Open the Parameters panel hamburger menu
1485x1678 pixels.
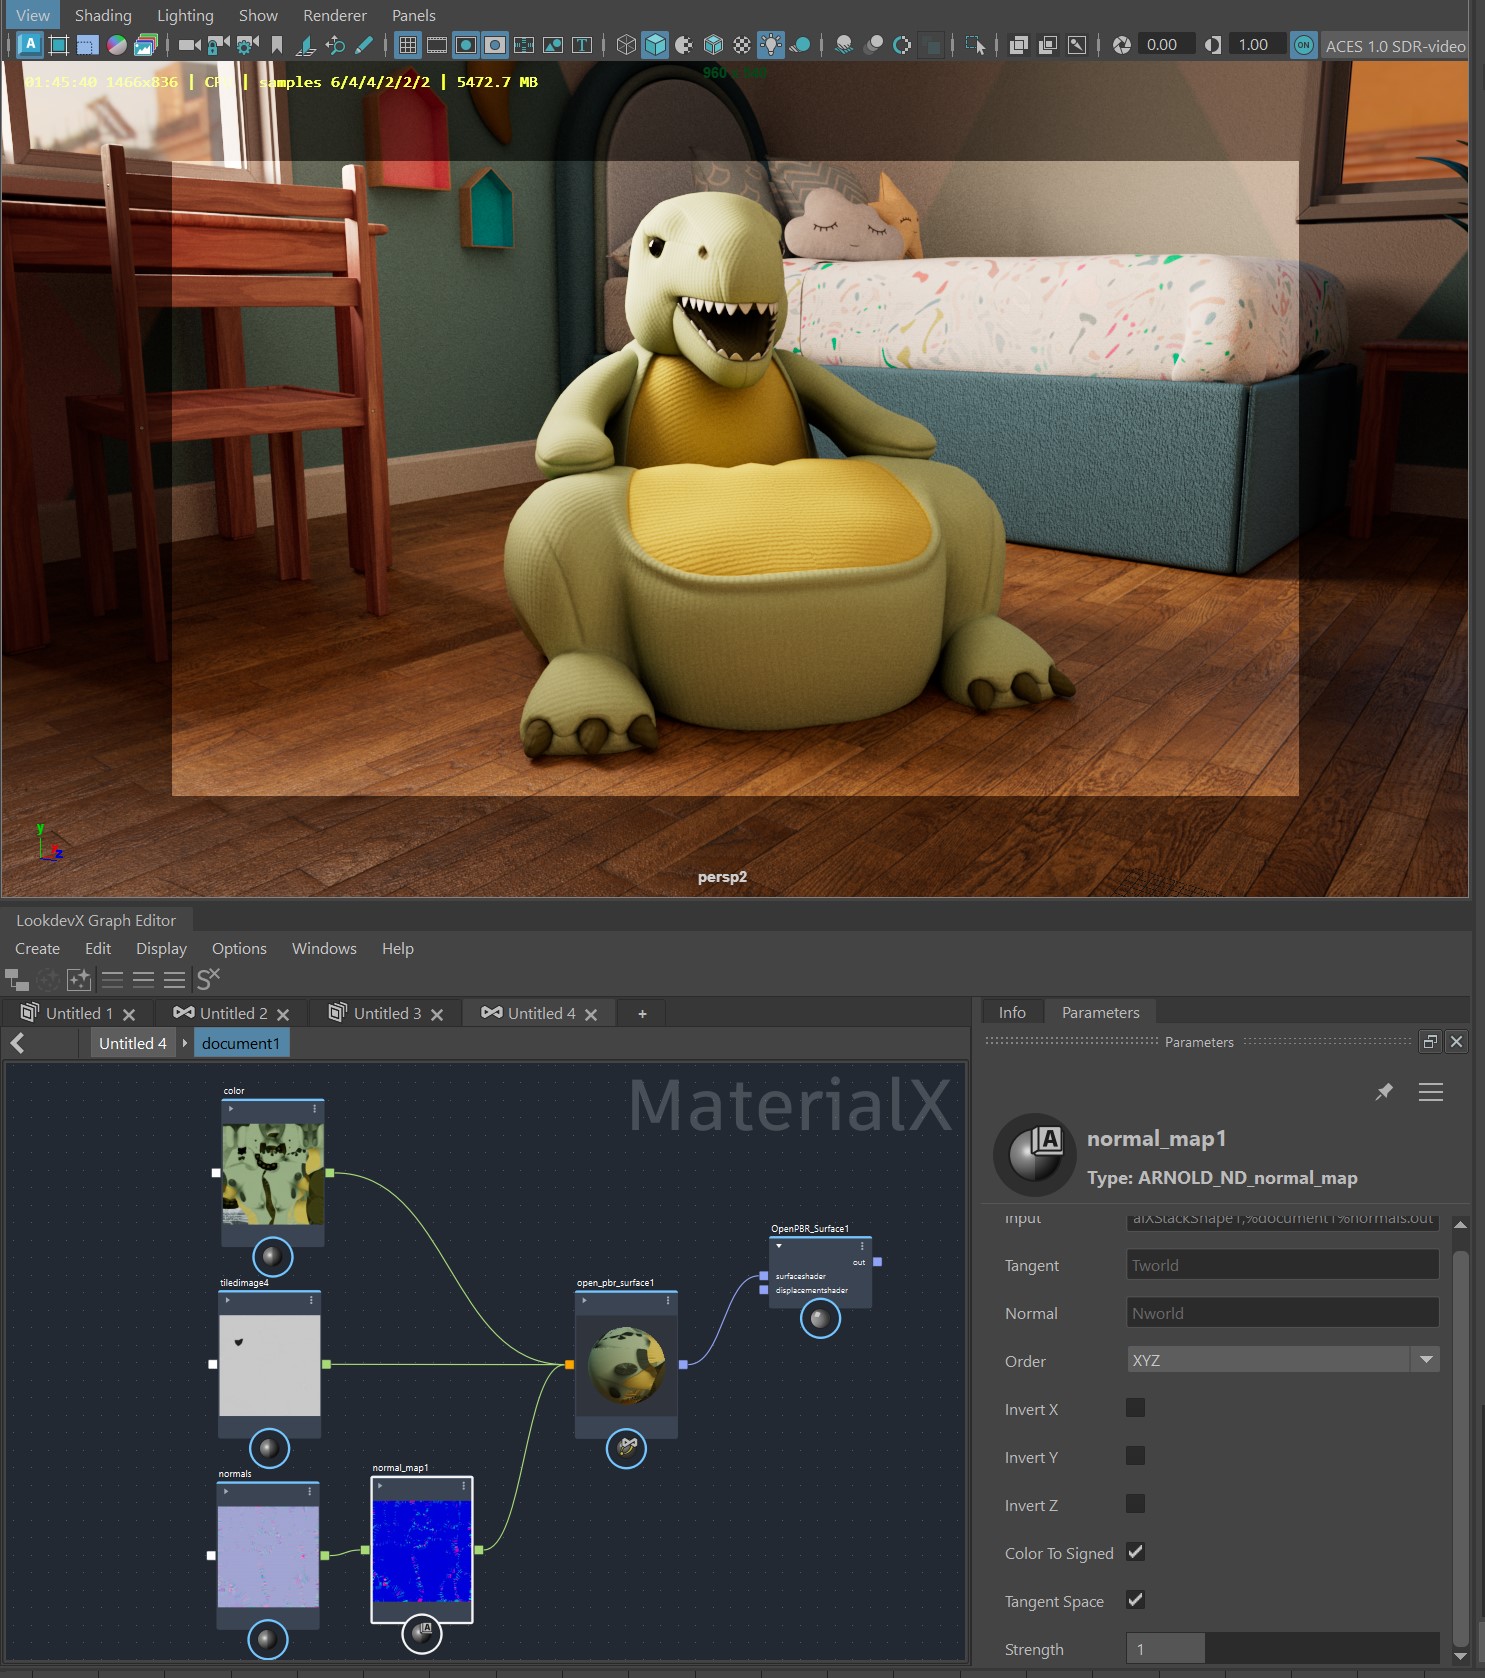pos(1431,1092)
